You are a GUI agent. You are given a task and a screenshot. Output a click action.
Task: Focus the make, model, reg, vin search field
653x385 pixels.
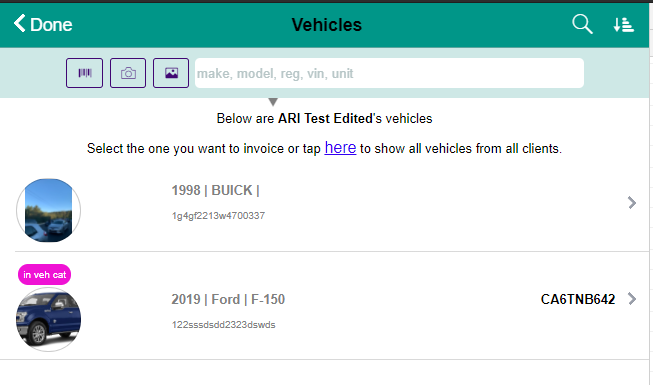389,73
